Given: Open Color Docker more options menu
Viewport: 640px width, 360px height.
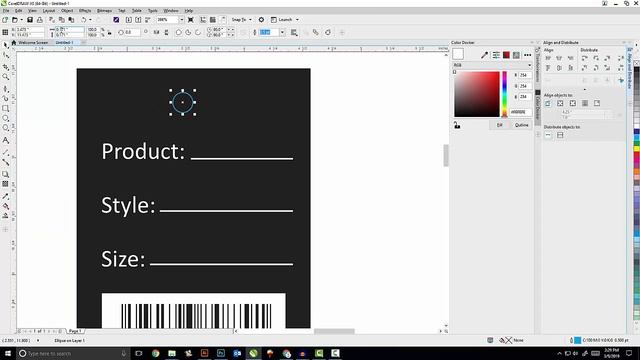Looking at the screenshot, I should point(528,55).
